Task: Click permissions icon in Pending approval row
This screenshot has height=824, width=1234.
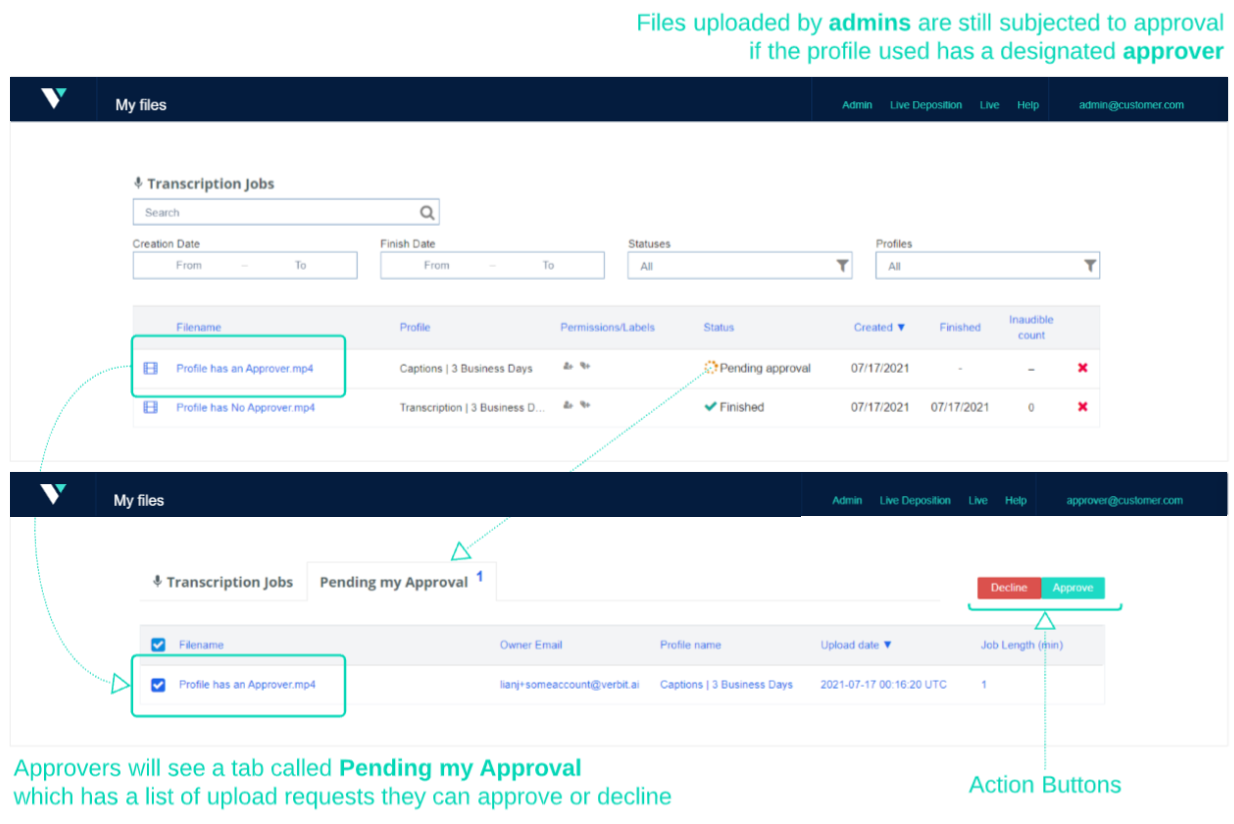Action: (x=568, y=367)
